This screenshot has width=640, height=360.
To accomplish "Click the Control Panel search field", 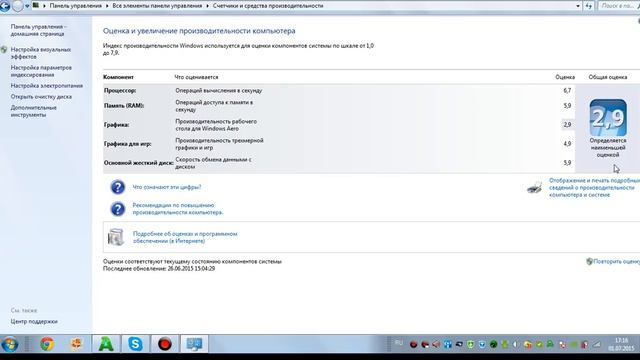I will (x=618, y=6).
